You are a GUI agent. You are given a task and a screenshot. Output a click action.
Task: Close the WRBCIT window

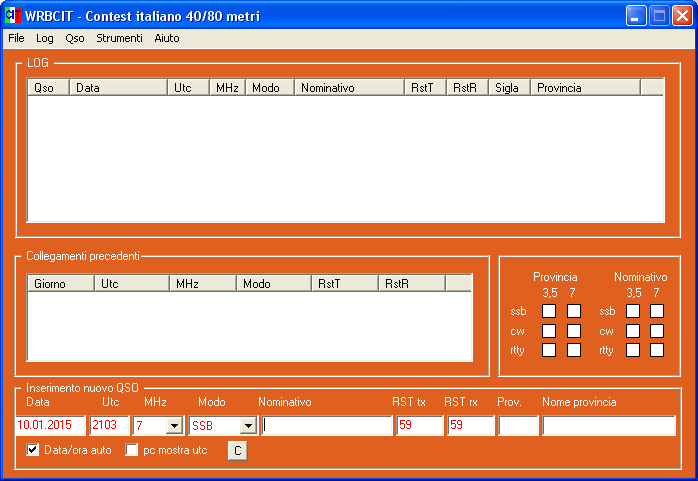pyautogui.click(x=682, y=16)
